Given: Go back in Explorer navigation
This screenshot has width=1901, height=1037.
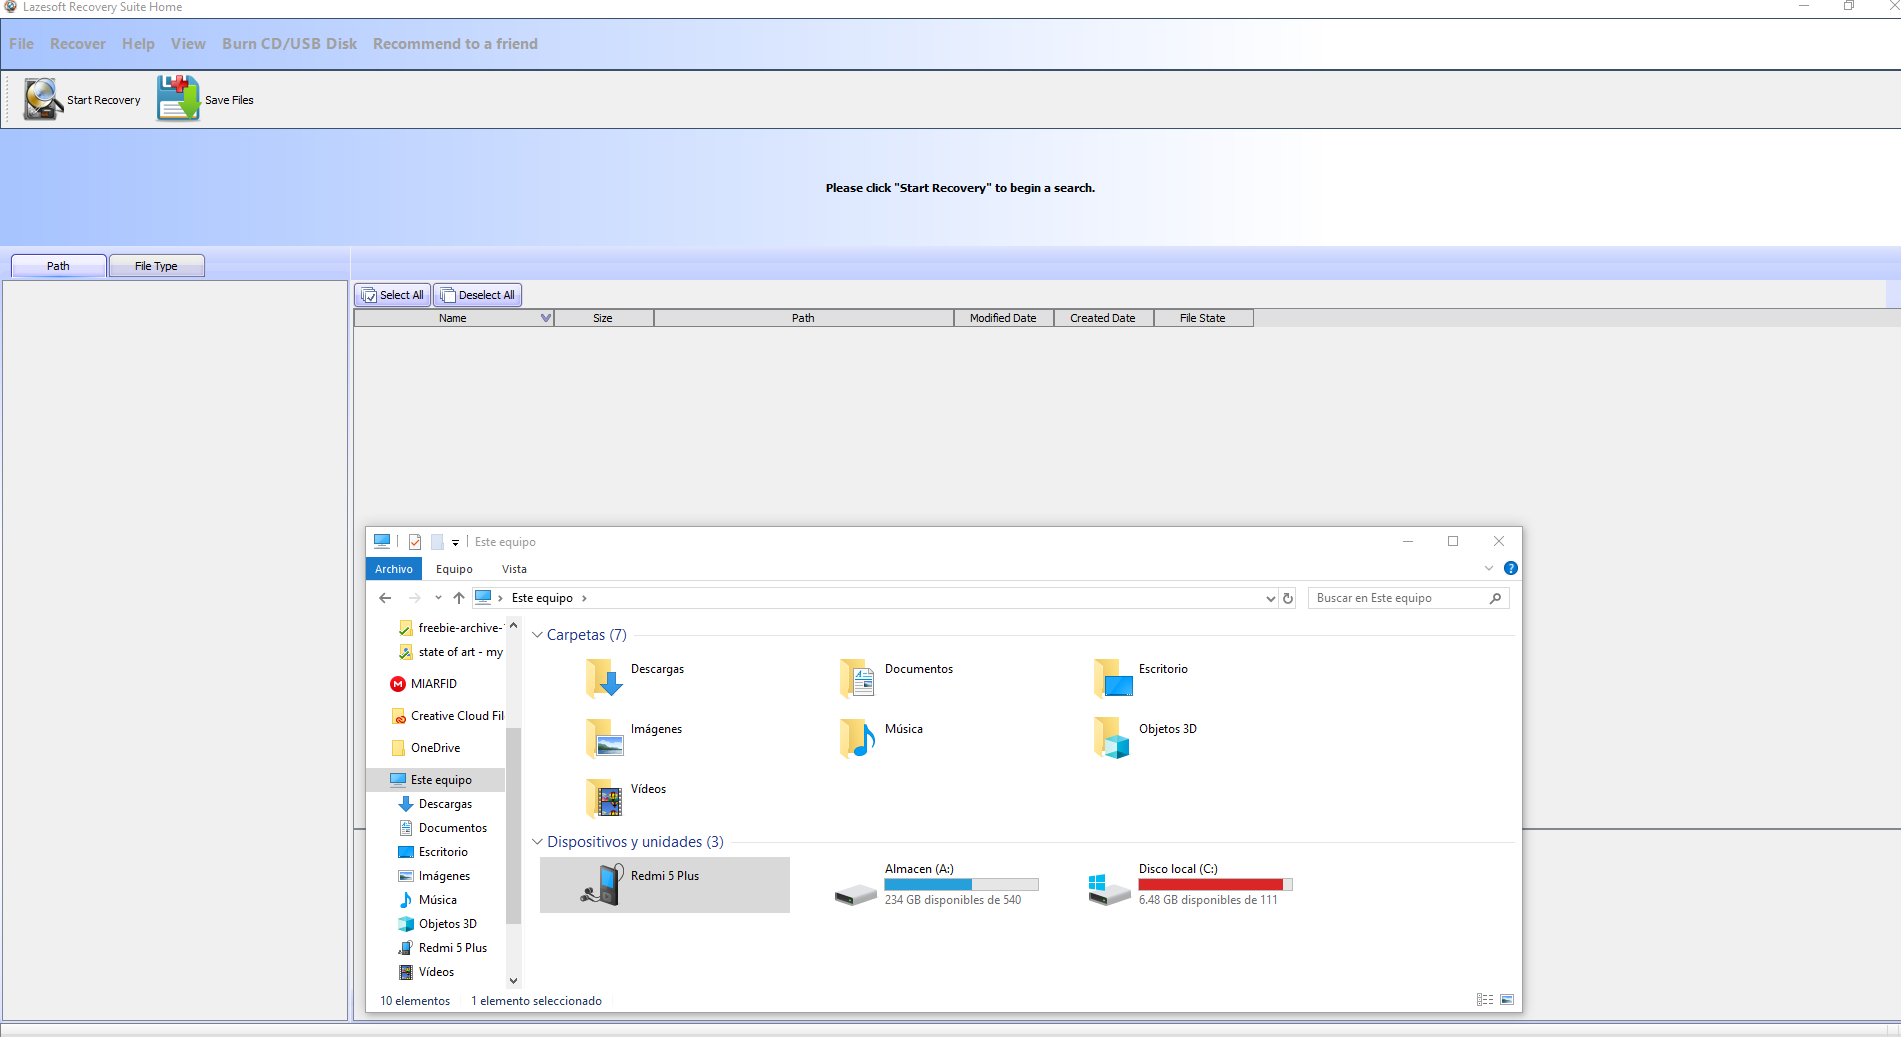Looking at the screenshot, I should coord(385,598).
